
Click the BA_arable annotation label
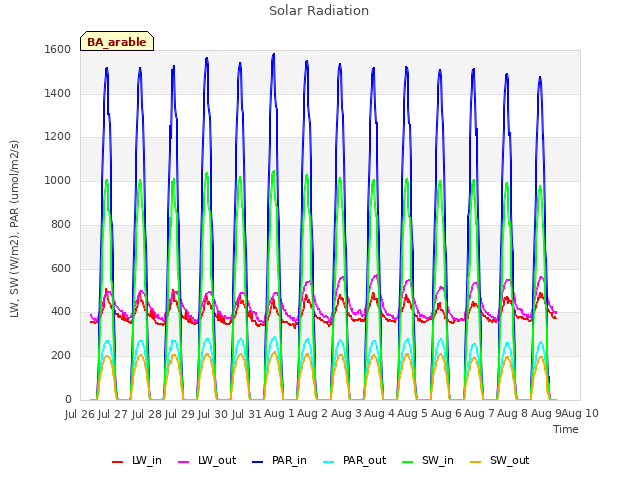click(117, 42)
